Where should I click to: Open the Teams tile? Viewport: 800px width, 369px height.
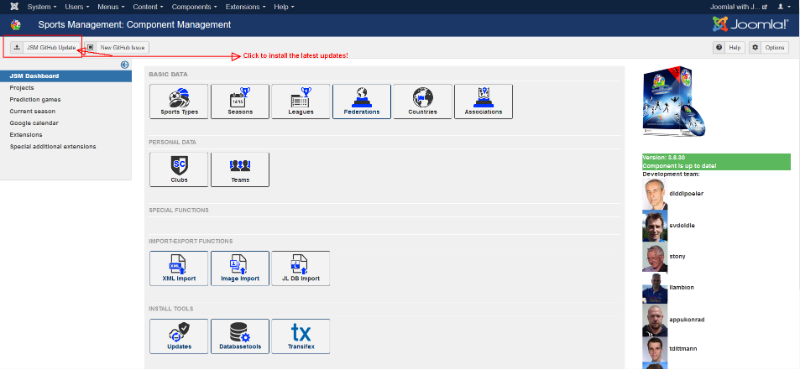(240, 169)
